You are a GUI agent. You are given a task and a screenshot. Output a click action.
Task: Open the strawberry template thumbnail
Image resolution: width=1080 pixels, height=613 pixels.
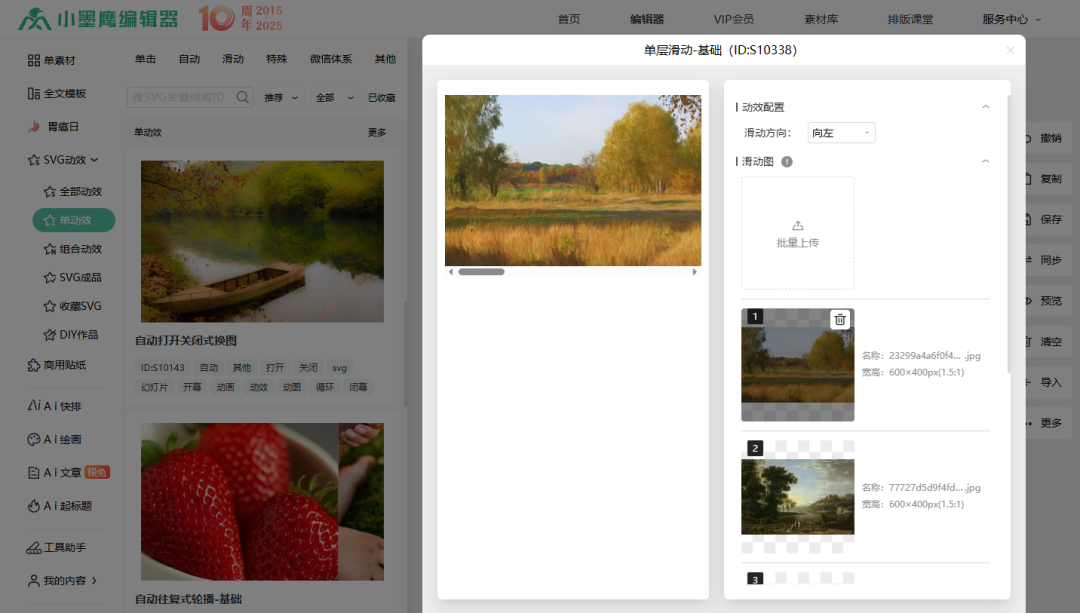(x=262, y=501)
